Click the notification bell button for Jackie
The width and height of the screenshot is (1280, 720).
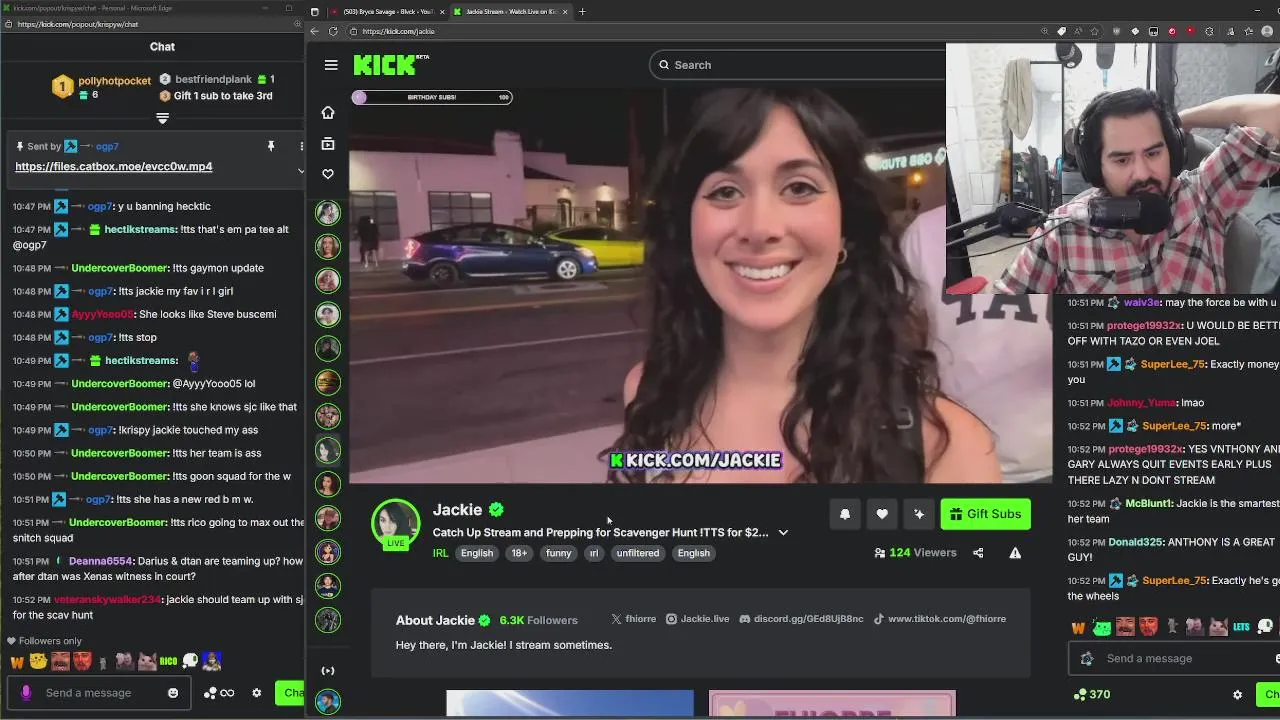845,514
